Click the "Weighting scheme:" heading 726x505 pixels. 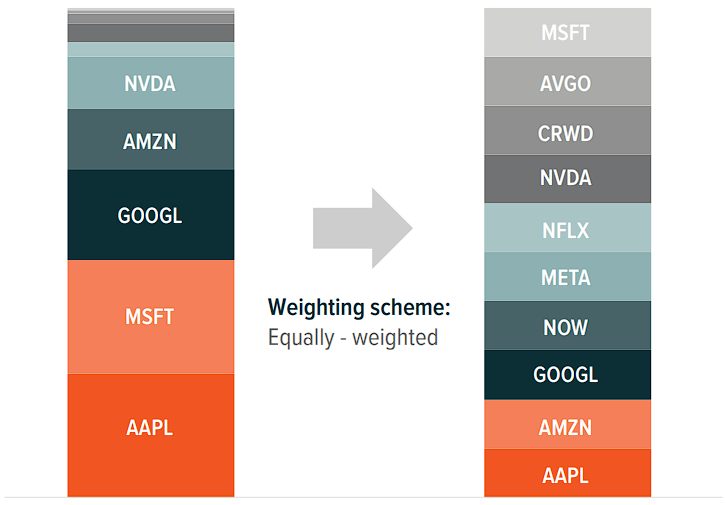tap(359, 308)
